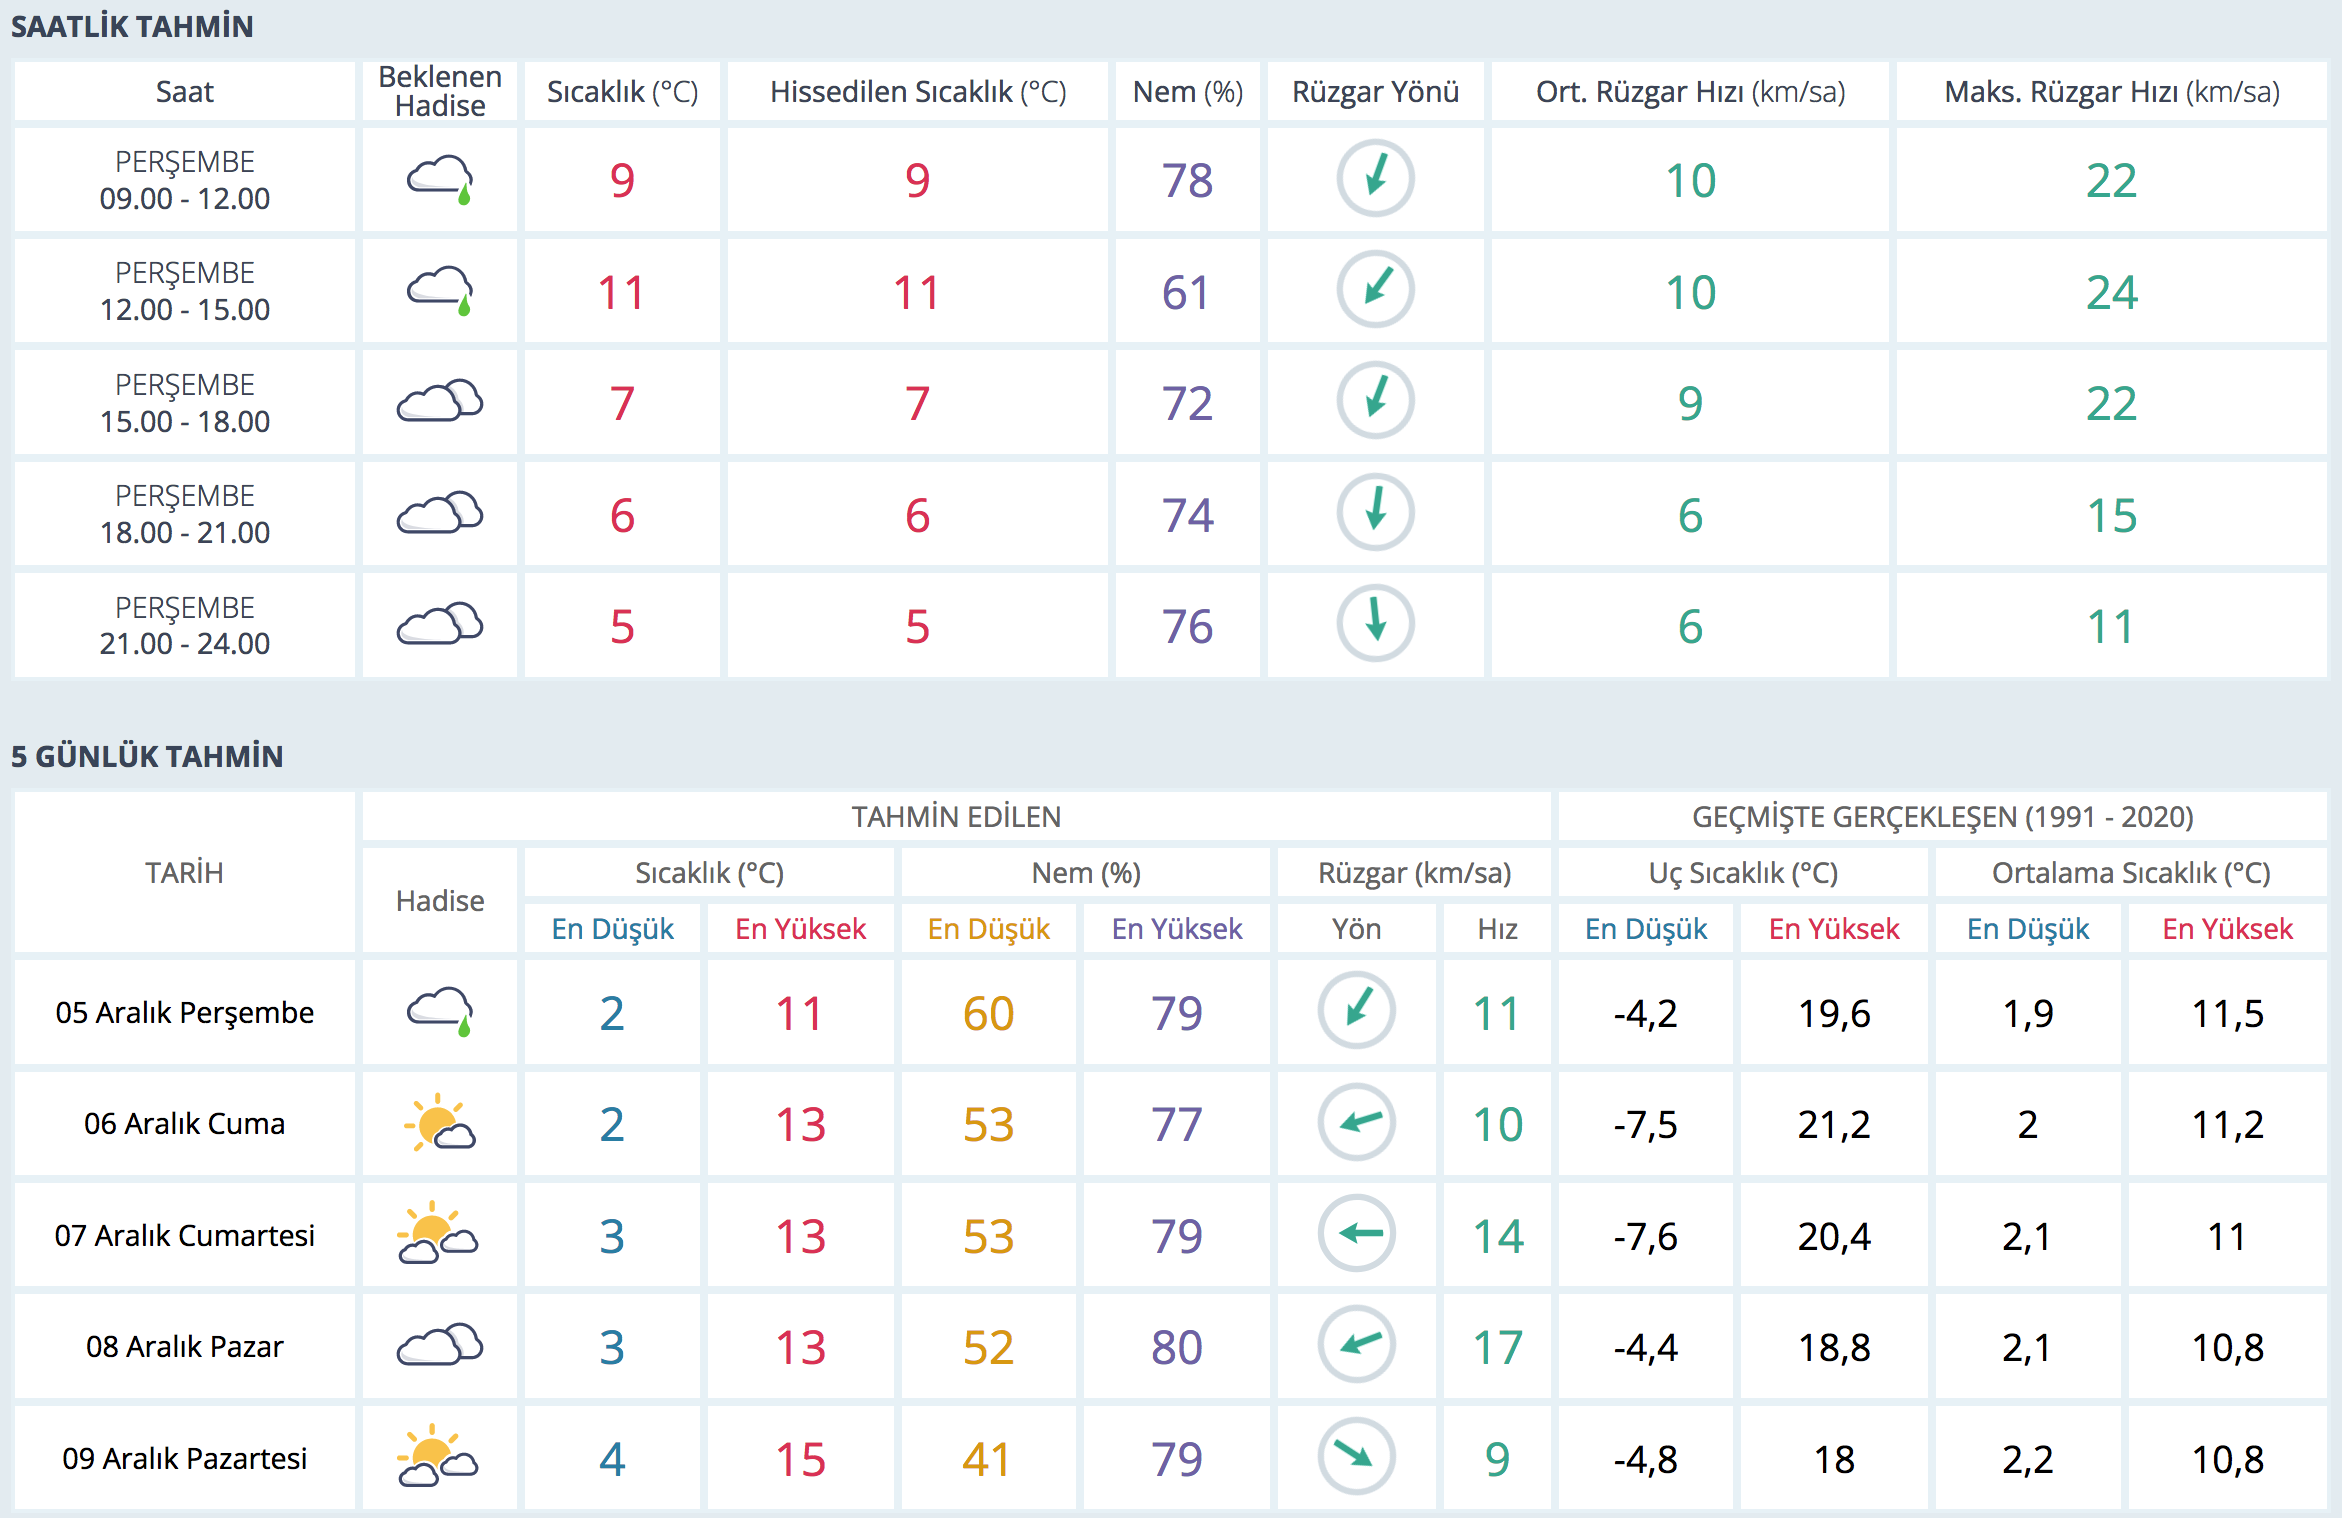This screenshot has height=1518, width=2342.
Task: Click the Nem (%) column header in hourly table
Action: click(1187, 92)
